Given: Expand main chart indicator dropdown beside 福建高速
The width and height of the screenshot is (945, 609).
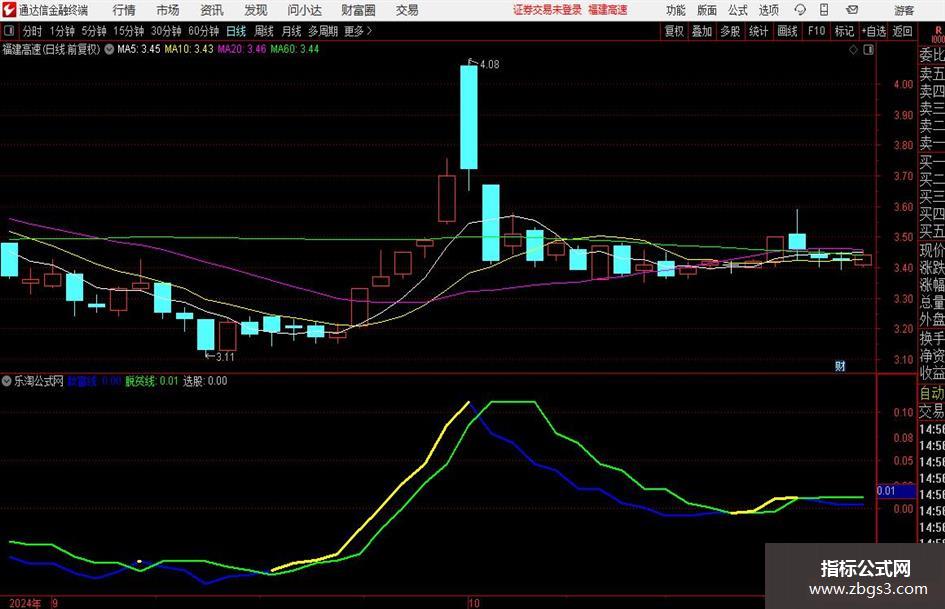Looking at the screenshot, I should [109, 49].
